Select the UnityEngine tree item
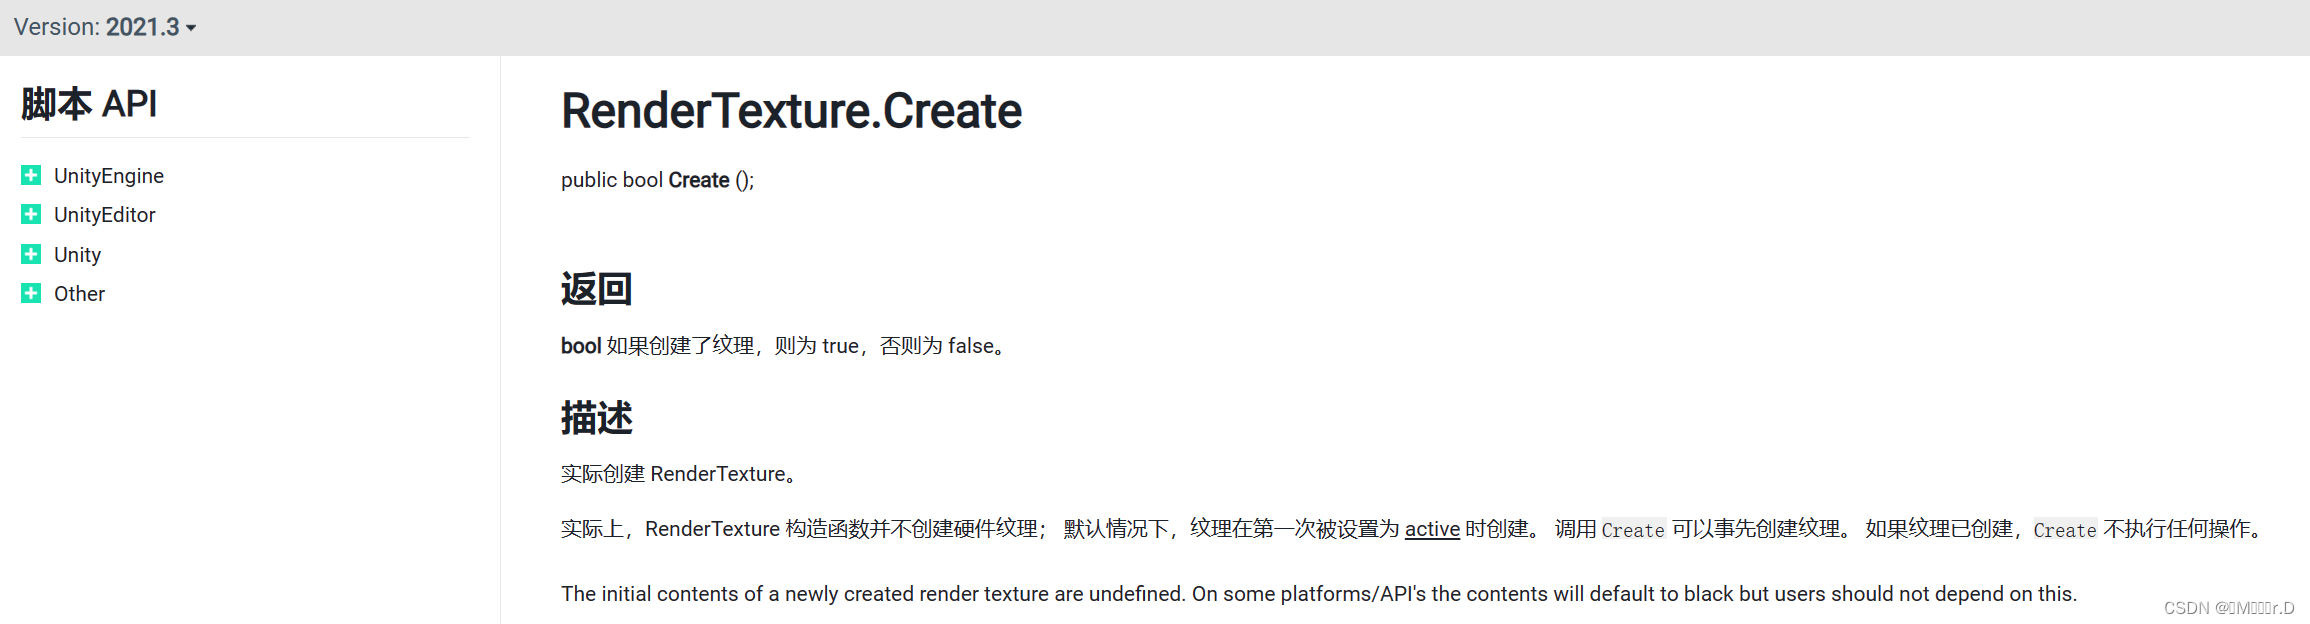 click(x=109, y=176)
